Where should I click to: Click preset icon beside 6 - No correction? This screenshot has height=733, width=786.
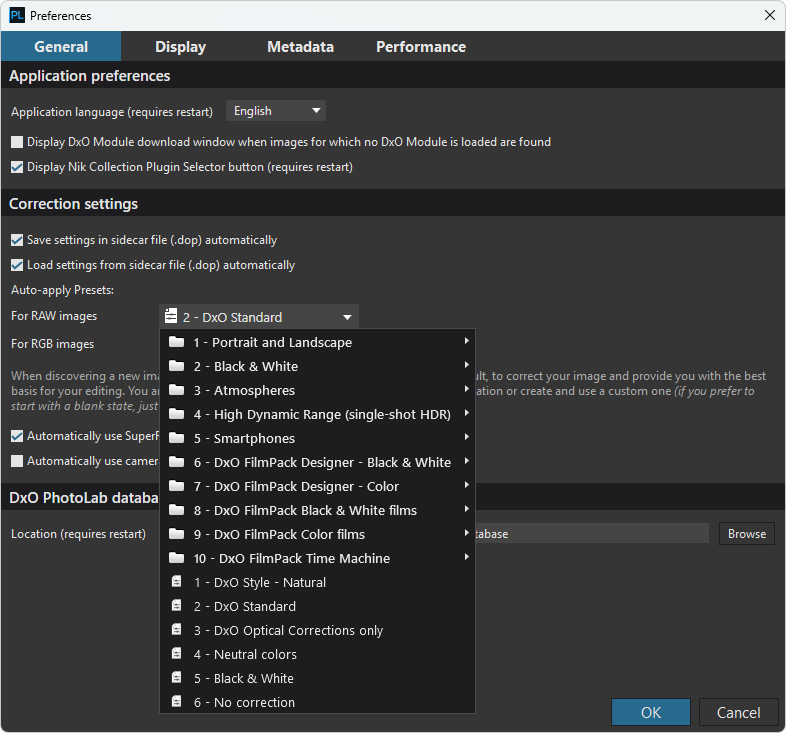(176, 702)
